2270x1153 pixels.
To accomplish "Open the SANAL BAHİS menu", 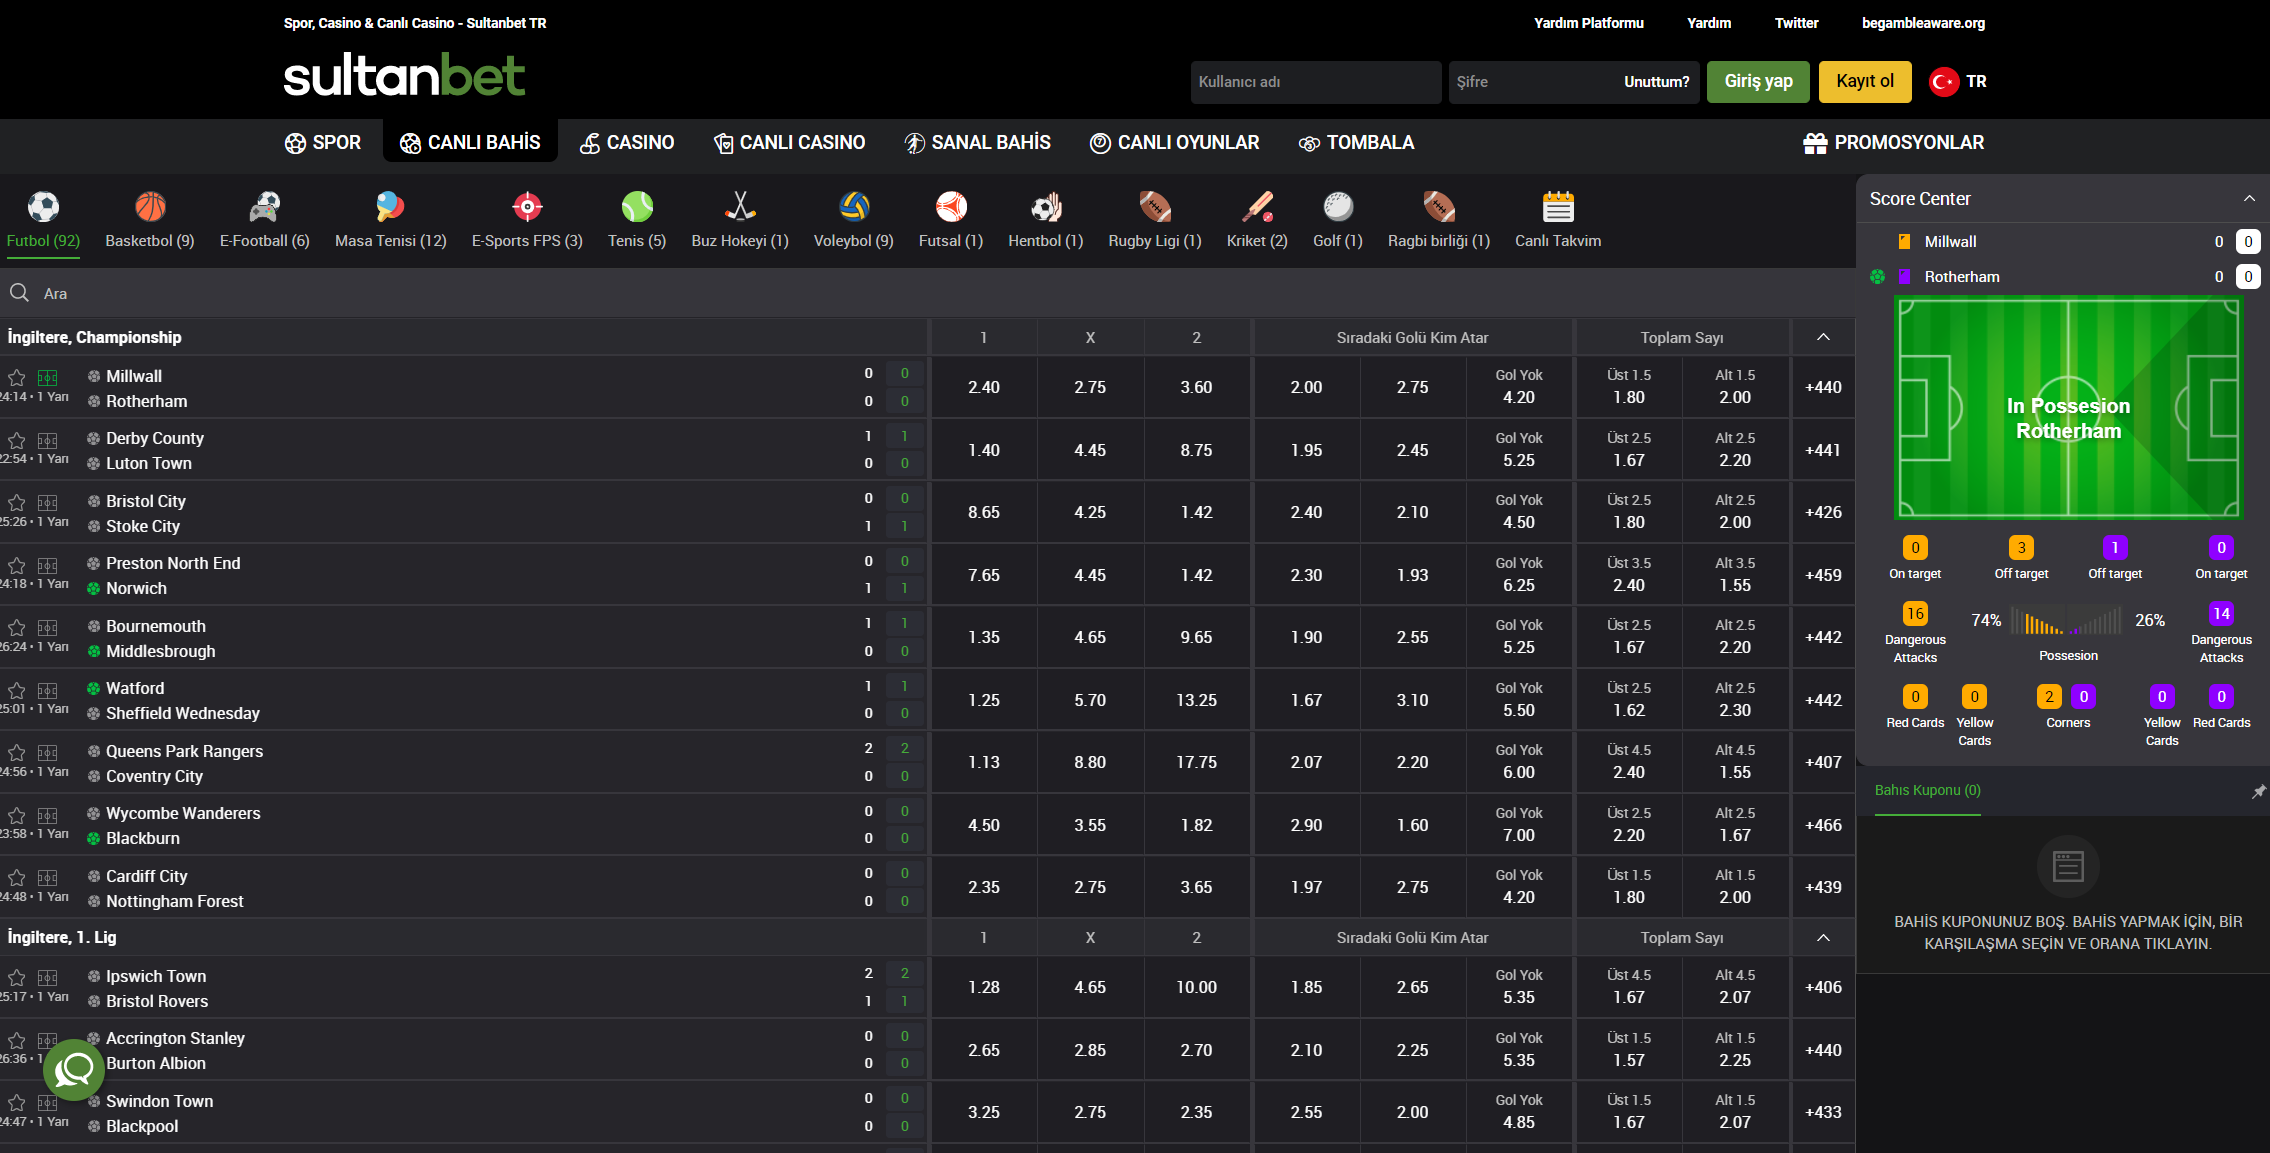I will click(977, 143).
